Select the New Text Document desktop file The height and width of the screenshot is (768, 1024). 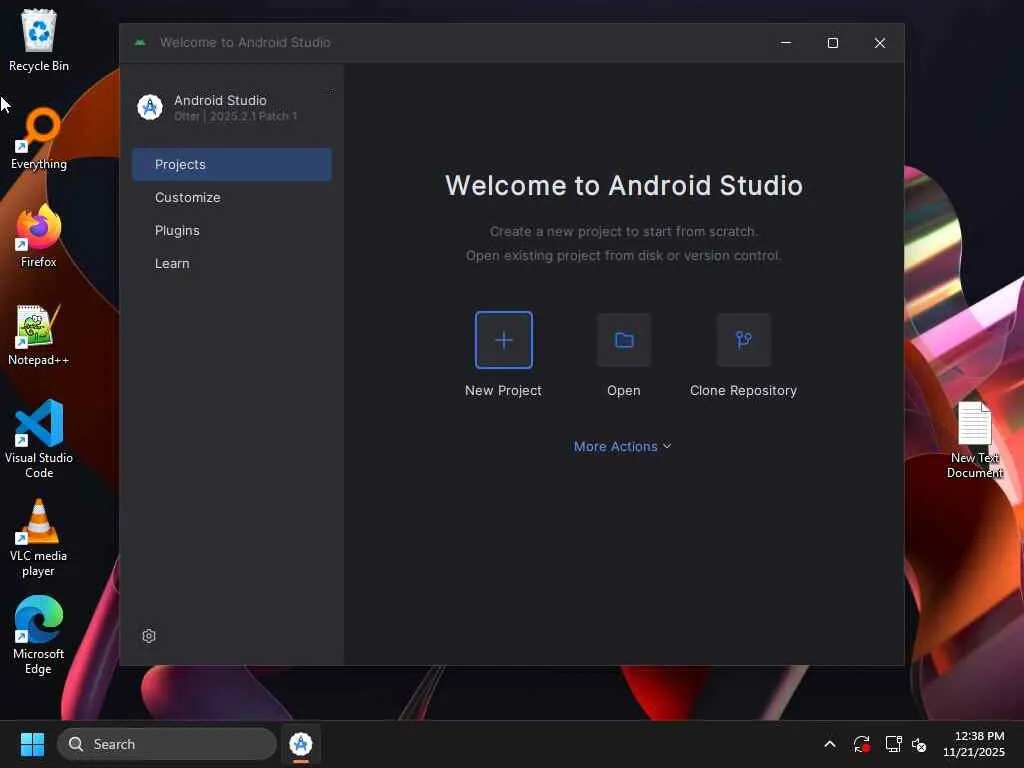[x=974, y=440]
